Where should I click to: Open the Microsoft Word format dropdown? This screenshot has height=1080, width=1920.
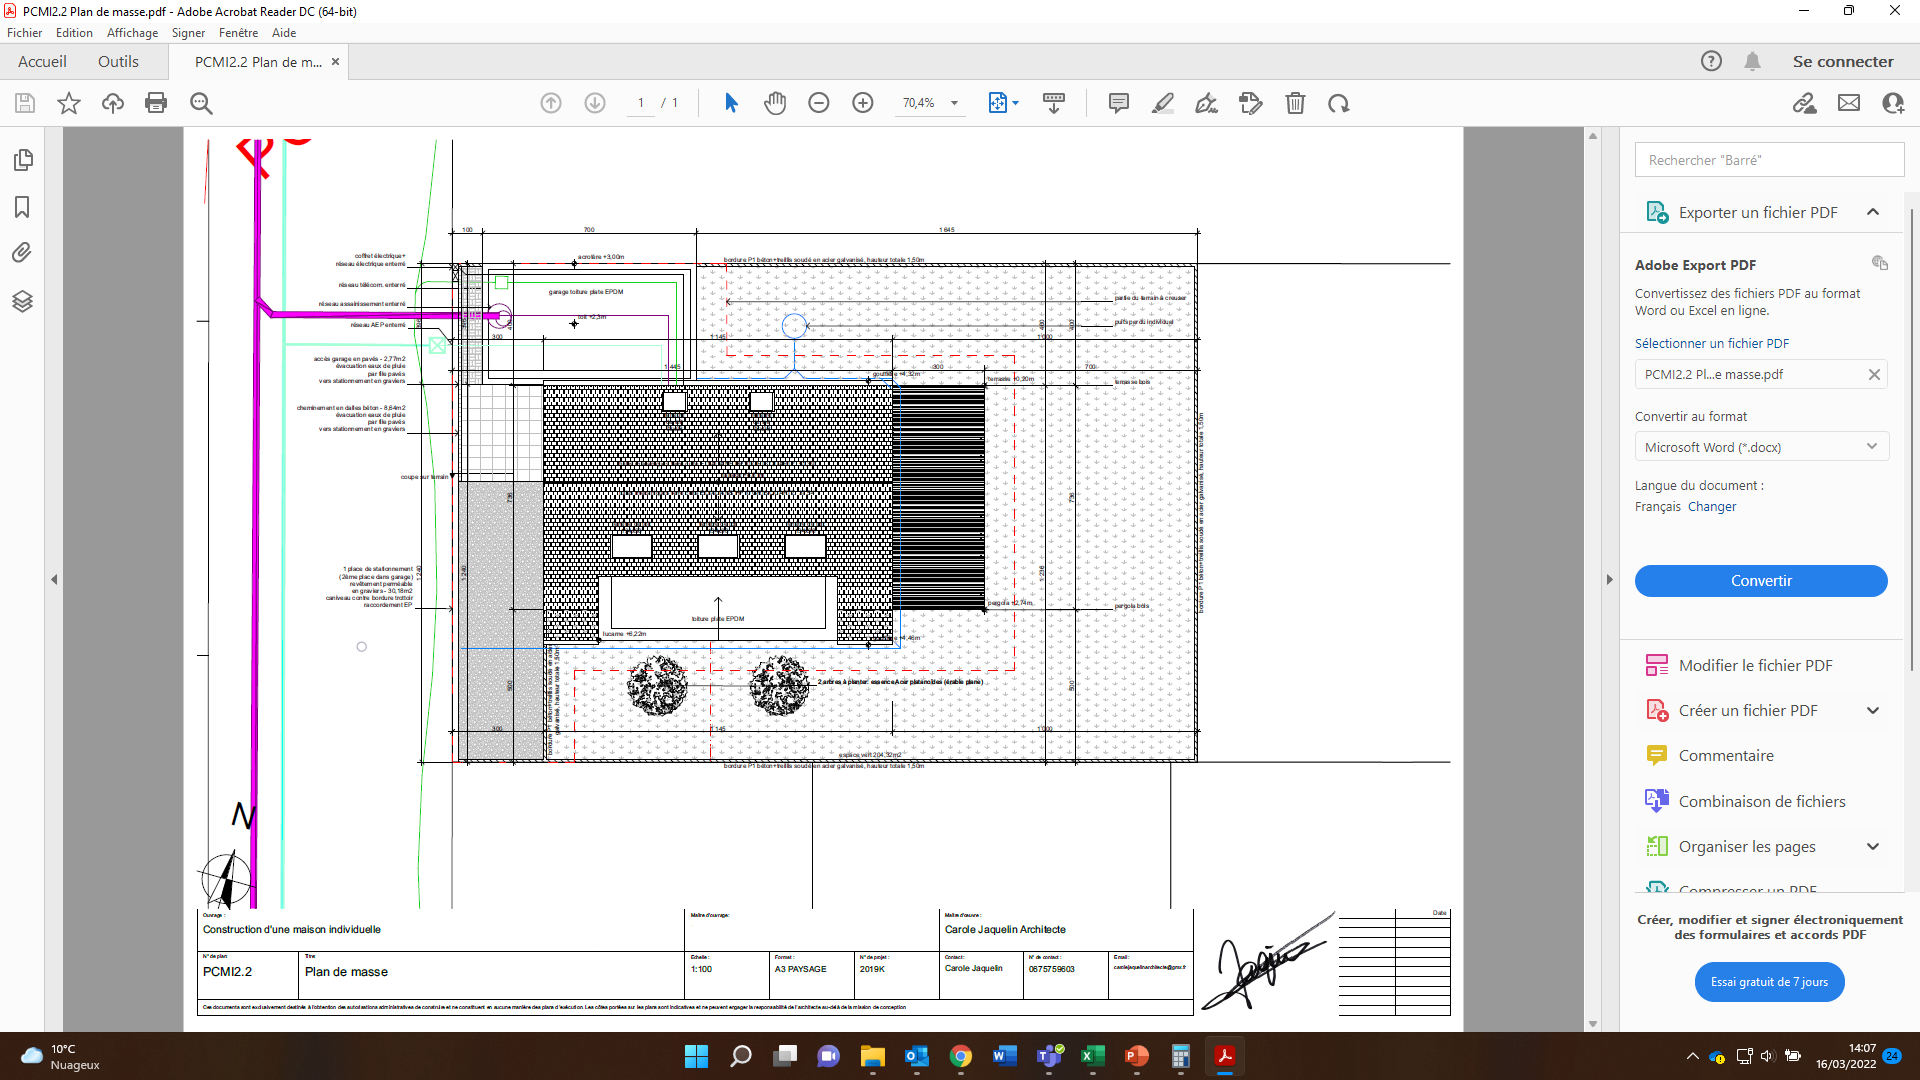click(x=1761, y=447)
